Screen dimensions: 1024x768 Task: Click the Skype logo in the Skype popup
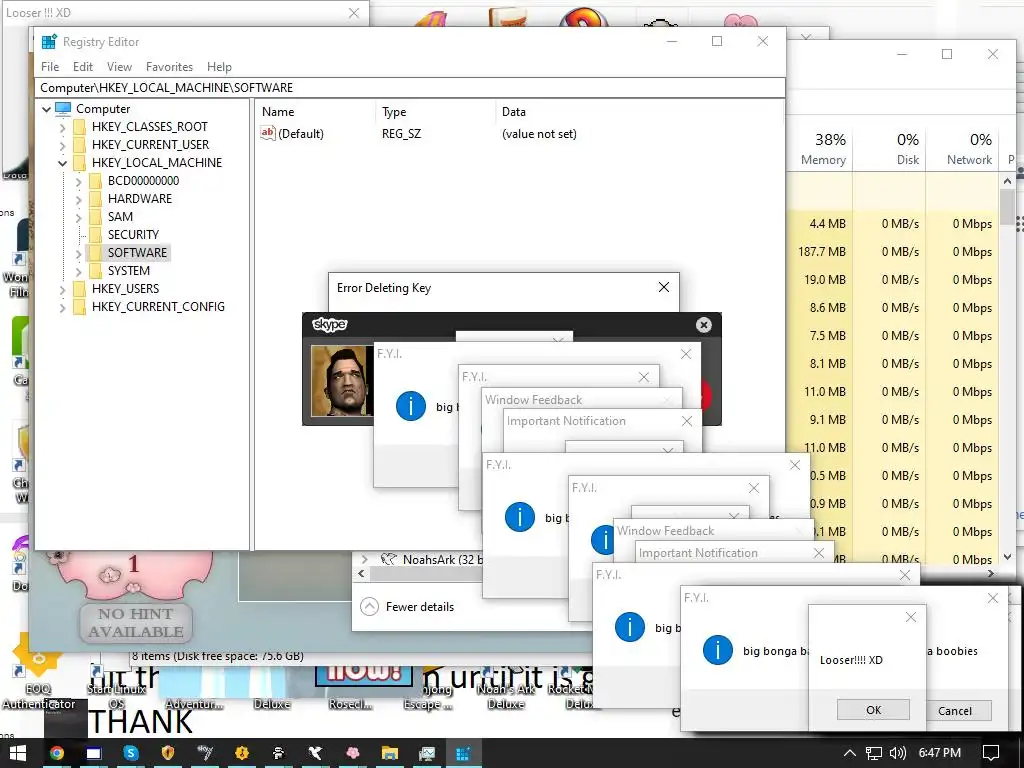pyautogui.click(x=330, y=325)
